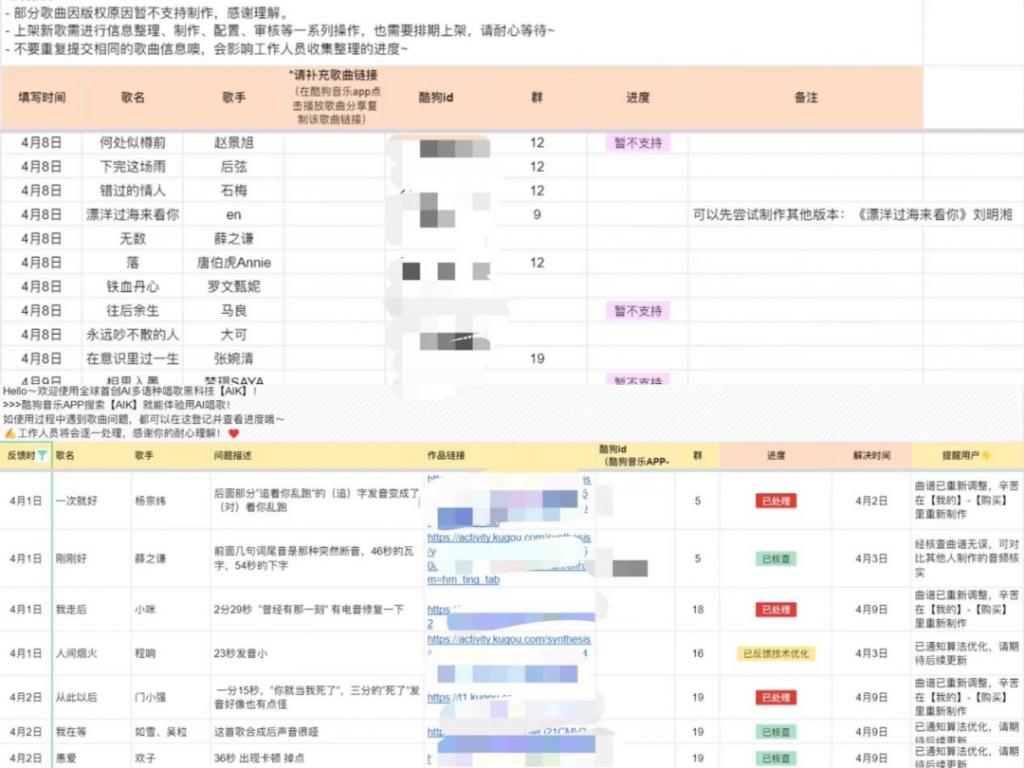Click the 备注 cell mentioning 刘明湘
Image resolution: width=1024 pixels, height=768 pixels.
pyautogui.click(x=852, y=214)
